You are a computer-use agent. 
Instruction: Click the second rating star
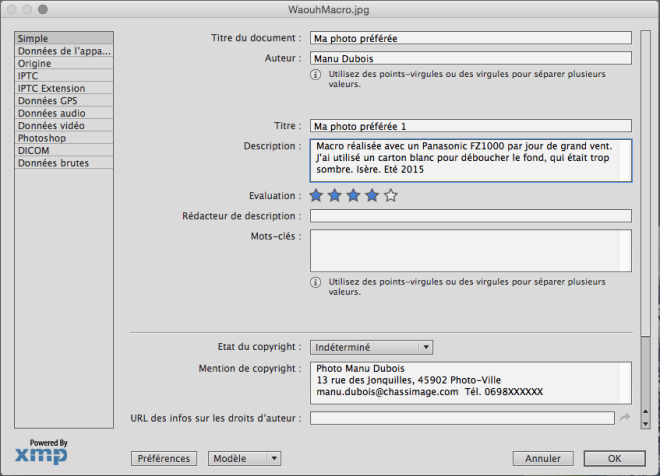(335, 196)
